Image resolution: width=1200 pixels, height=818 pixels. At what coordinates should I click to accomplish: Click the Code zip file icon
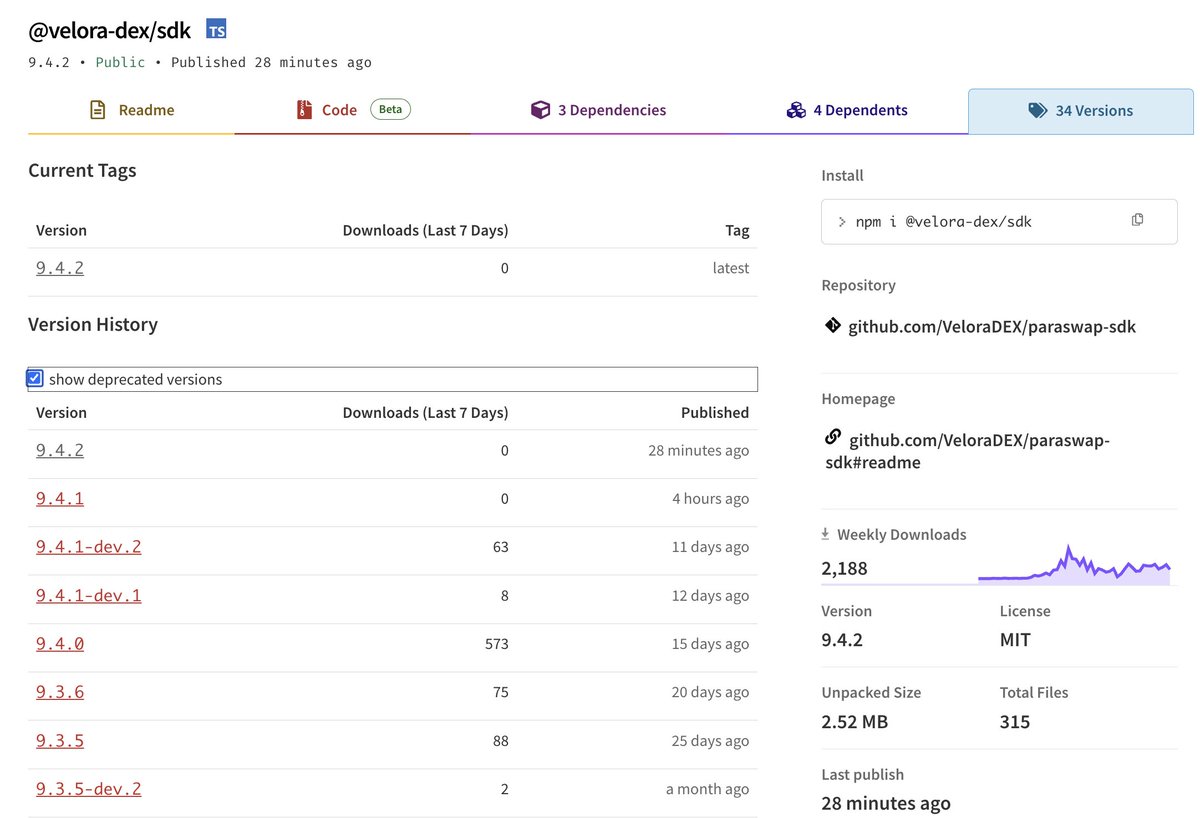pyautogui.click(x=304, y=110)
